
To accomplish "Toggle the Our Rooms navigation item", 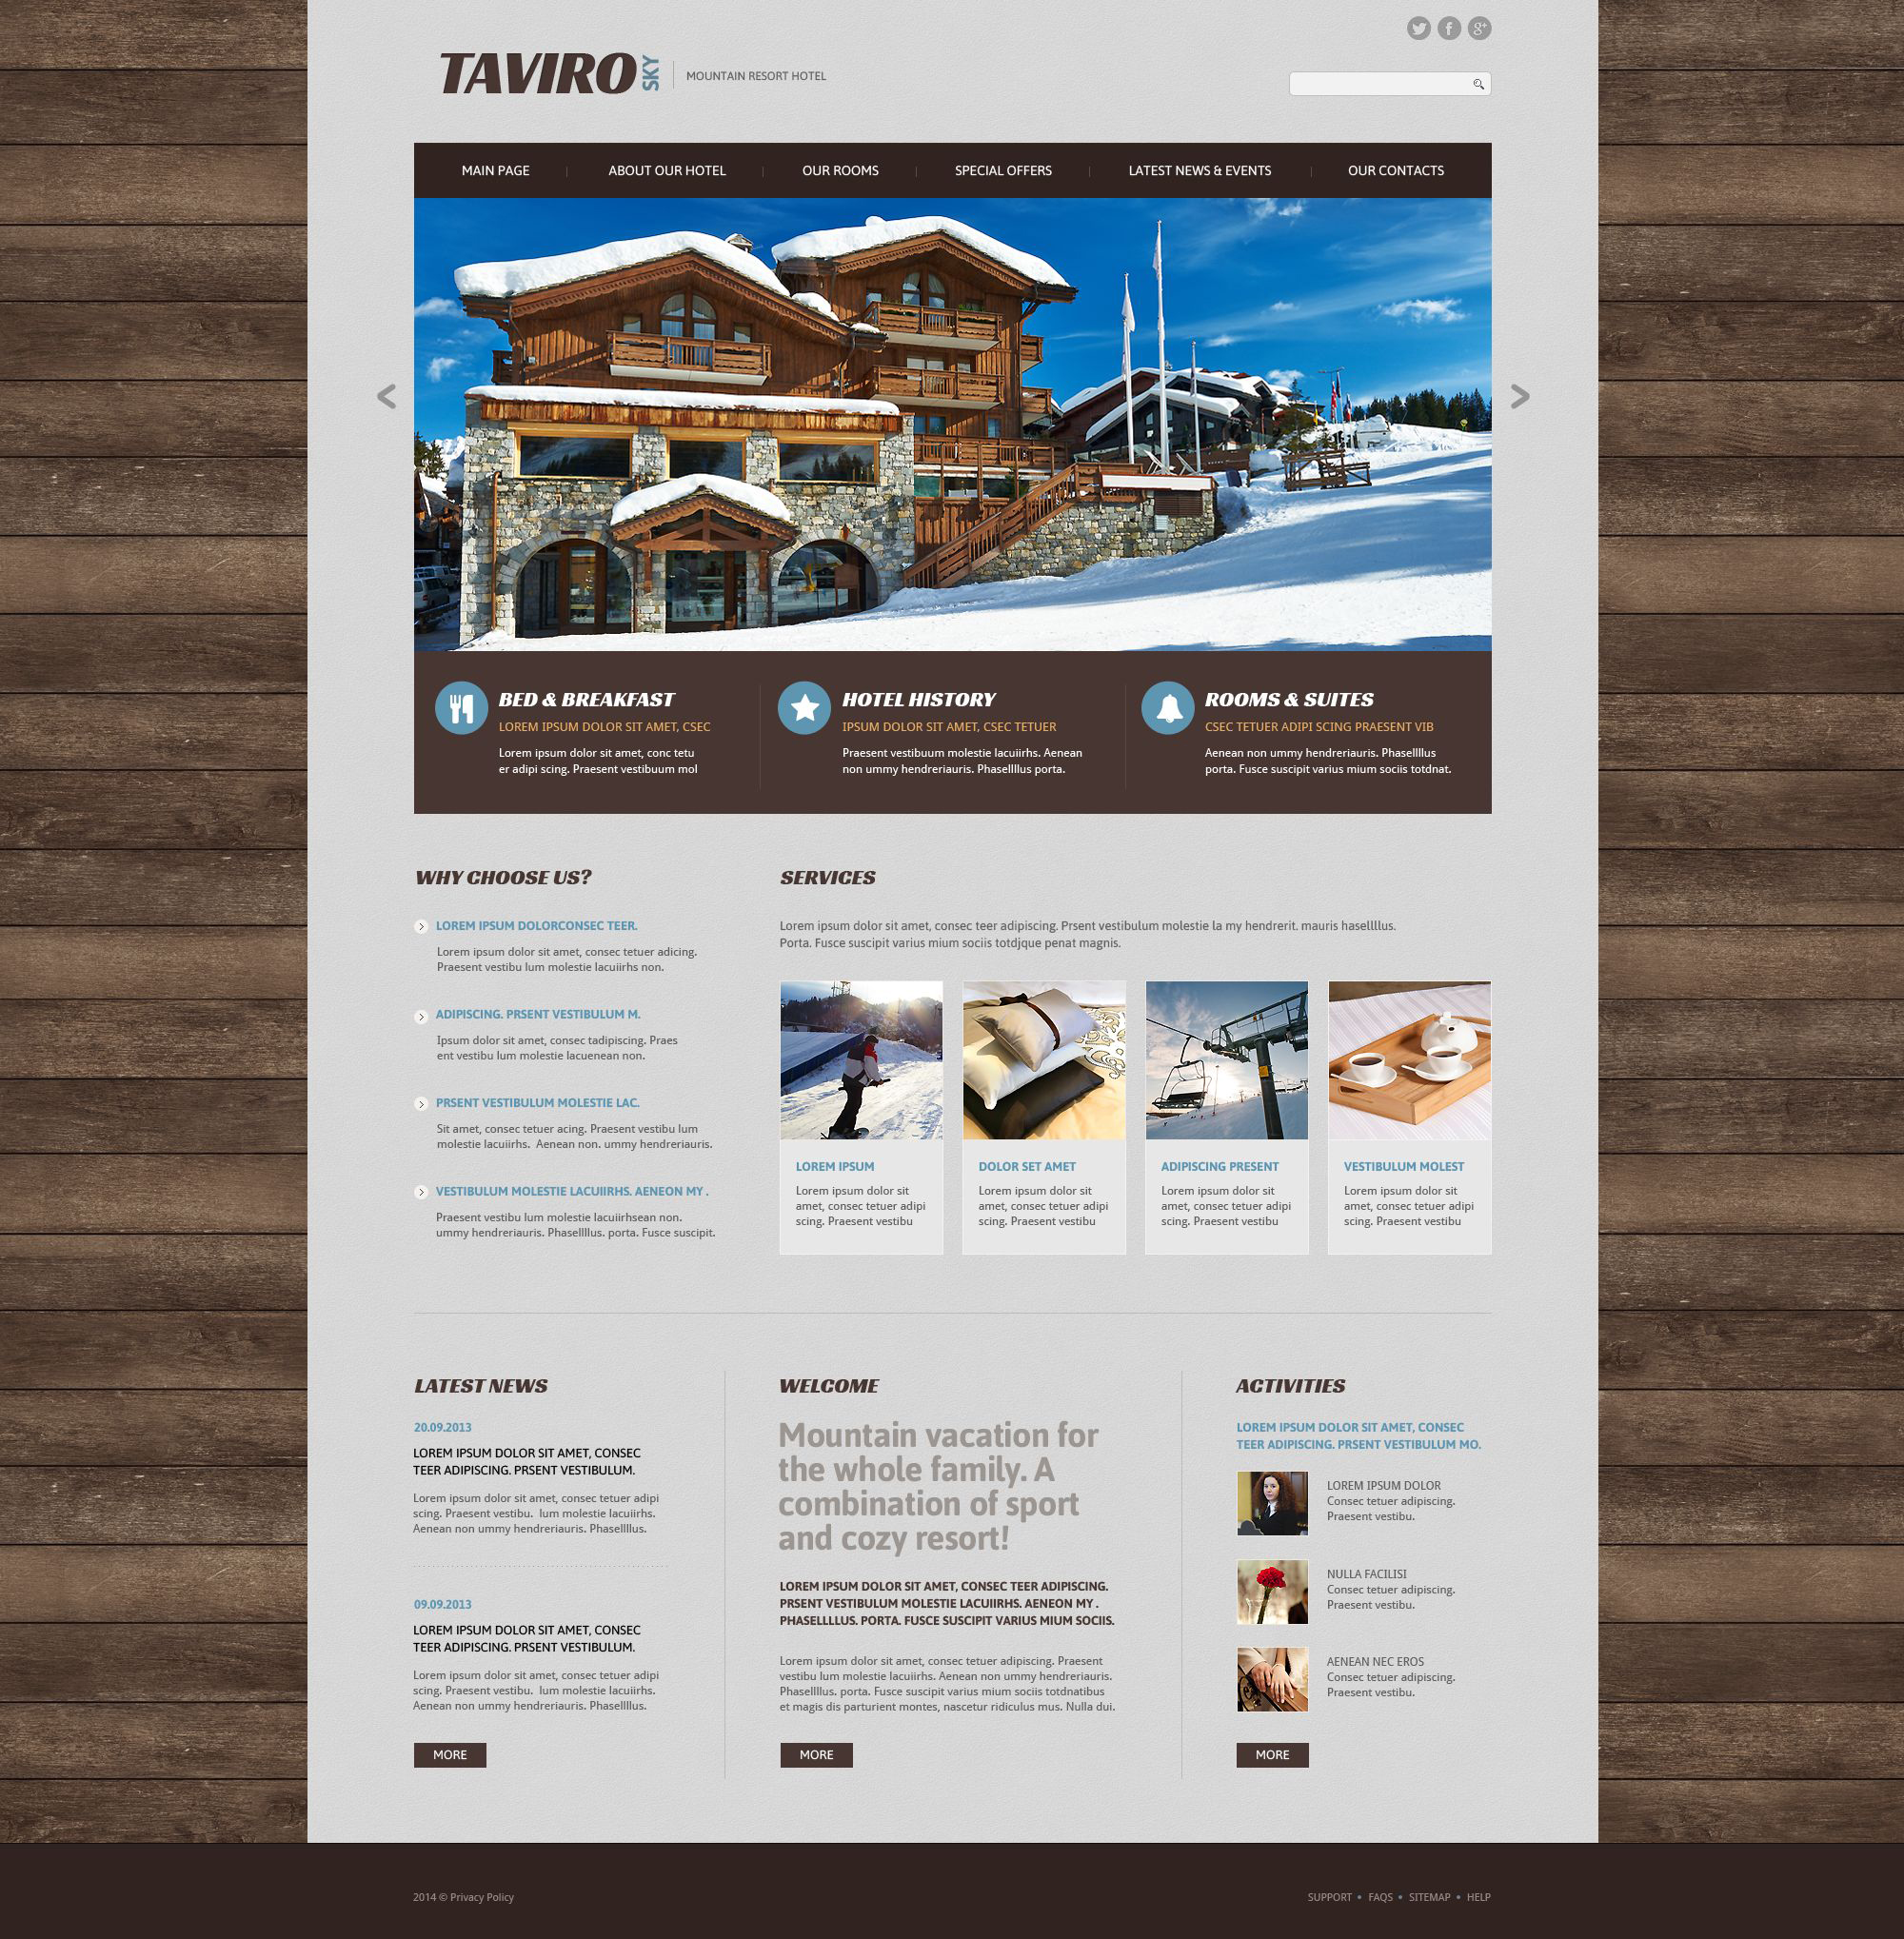I will (843, 169).
